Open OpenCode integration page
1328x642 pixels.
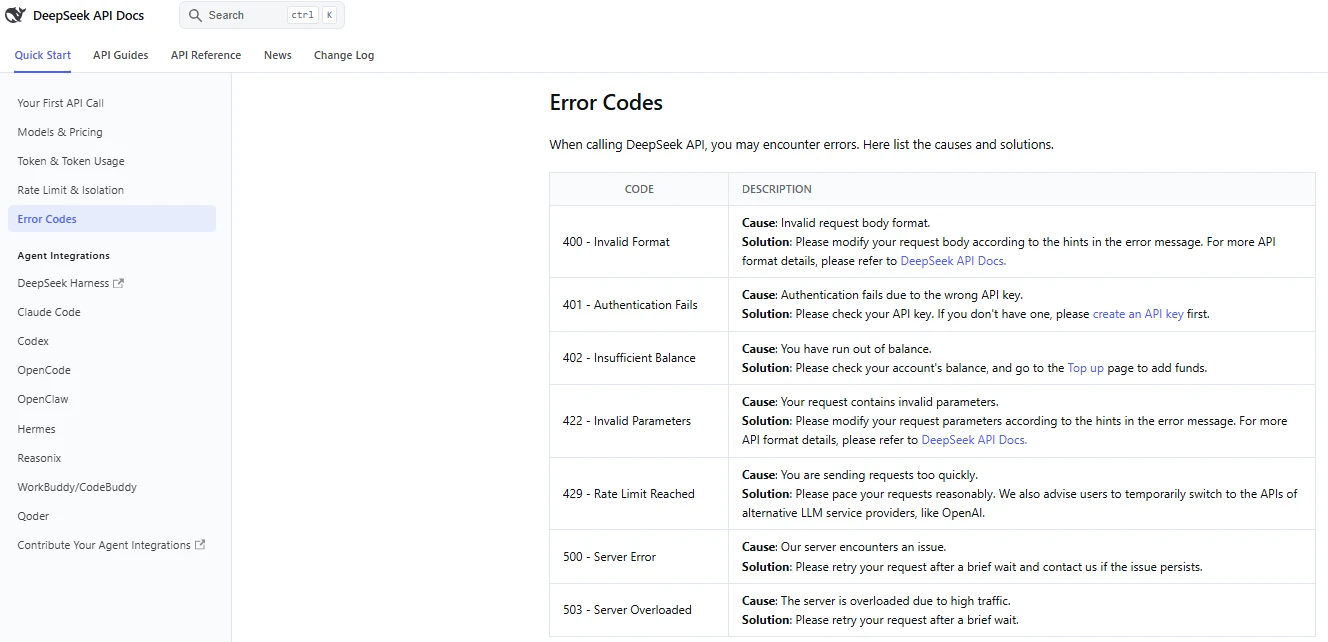point(112,370)
